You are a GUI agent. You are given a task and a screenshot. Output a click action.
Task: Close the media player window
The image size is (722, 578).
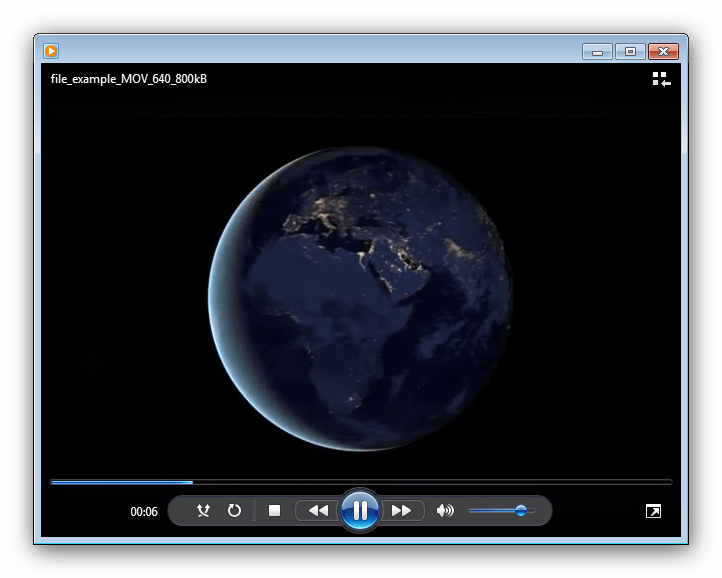point(664,52)
